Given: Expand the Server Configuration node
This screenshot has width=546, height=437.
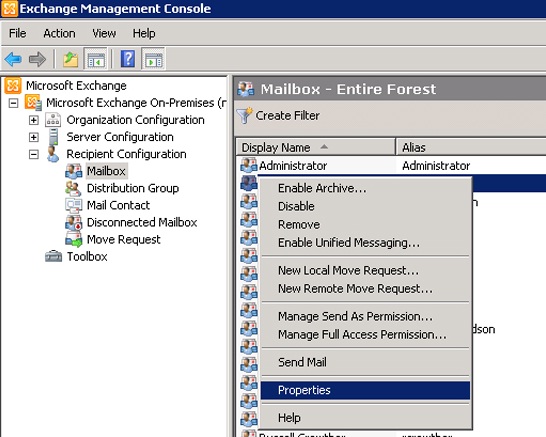Looking at the screenshot, I should pyautogui.click(x=33, y=137).
